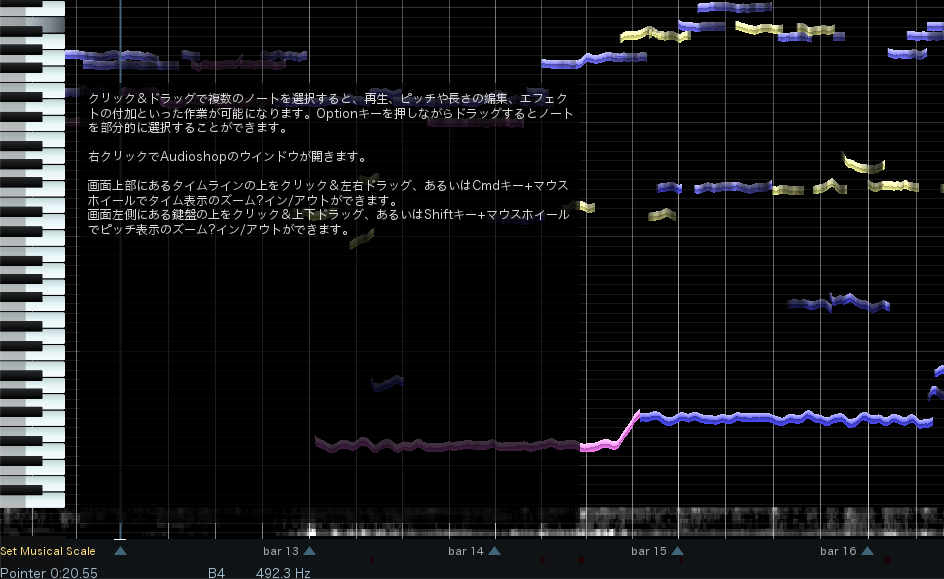Viewport: 944px width, 579px height.
Task: Click the B4 note name readout
Action: pos(216,572)
